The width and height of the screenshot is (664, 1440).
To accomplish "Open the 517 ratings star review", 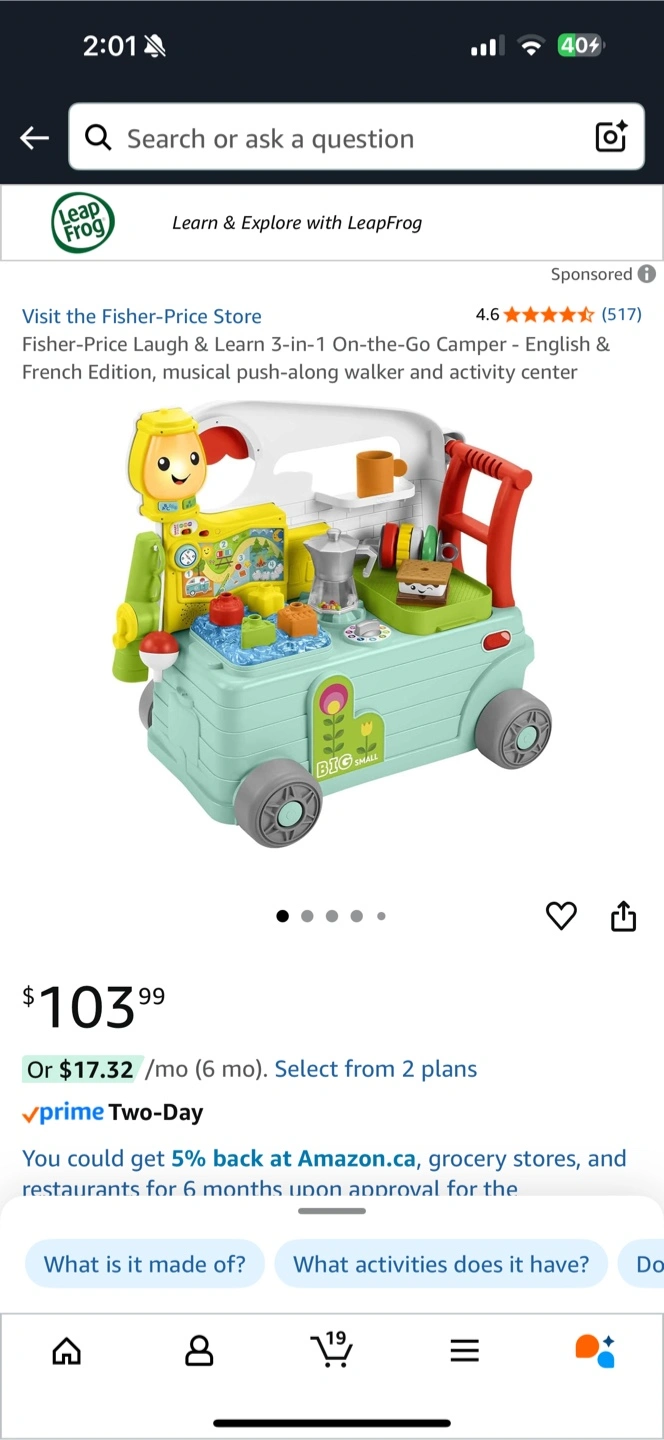I will [559, 315].
